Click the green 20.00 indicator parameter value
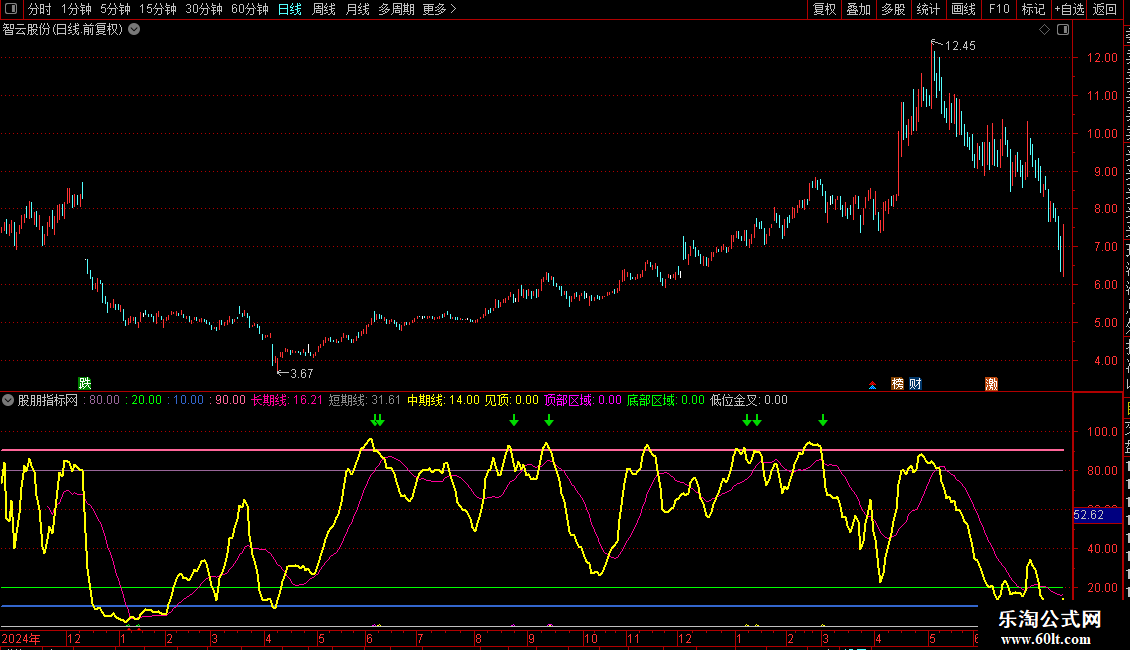1130x650 pixels. pyautogui.click(x=147, y=400)
